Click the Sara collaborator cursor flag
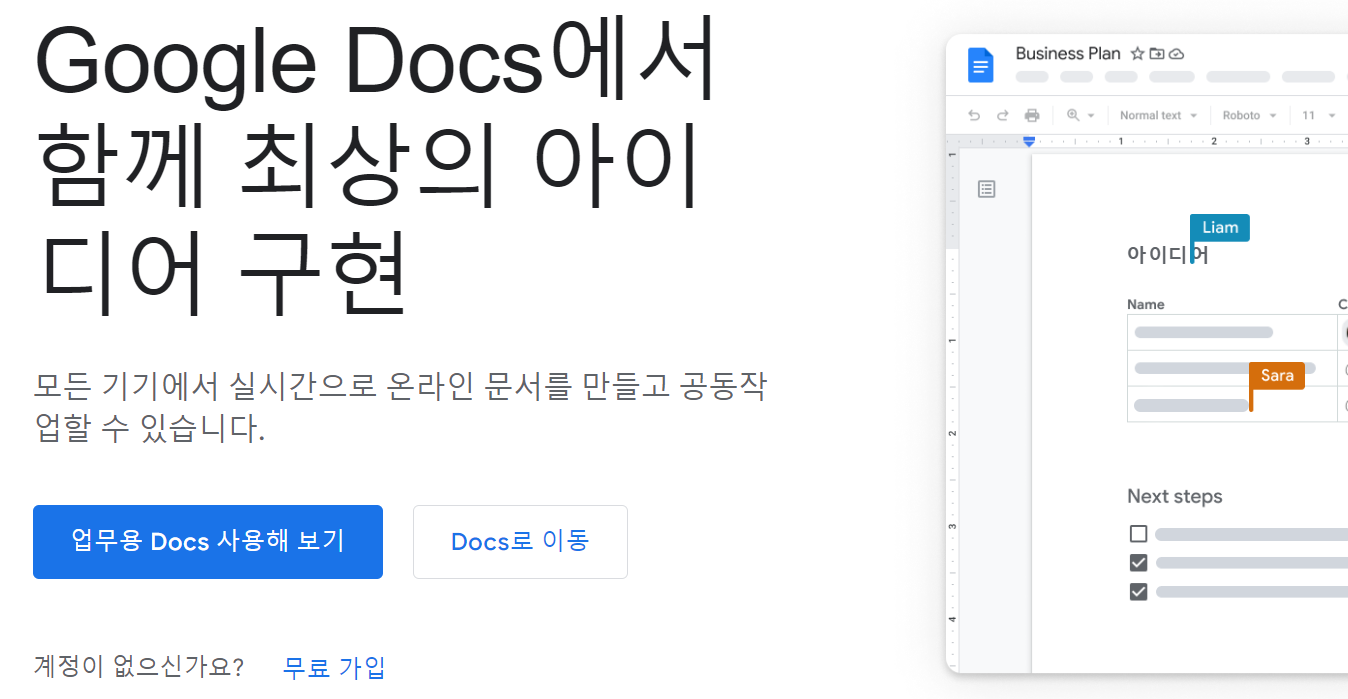The width and height of the screenshot is (1348, 699). tap(1277, 375)
